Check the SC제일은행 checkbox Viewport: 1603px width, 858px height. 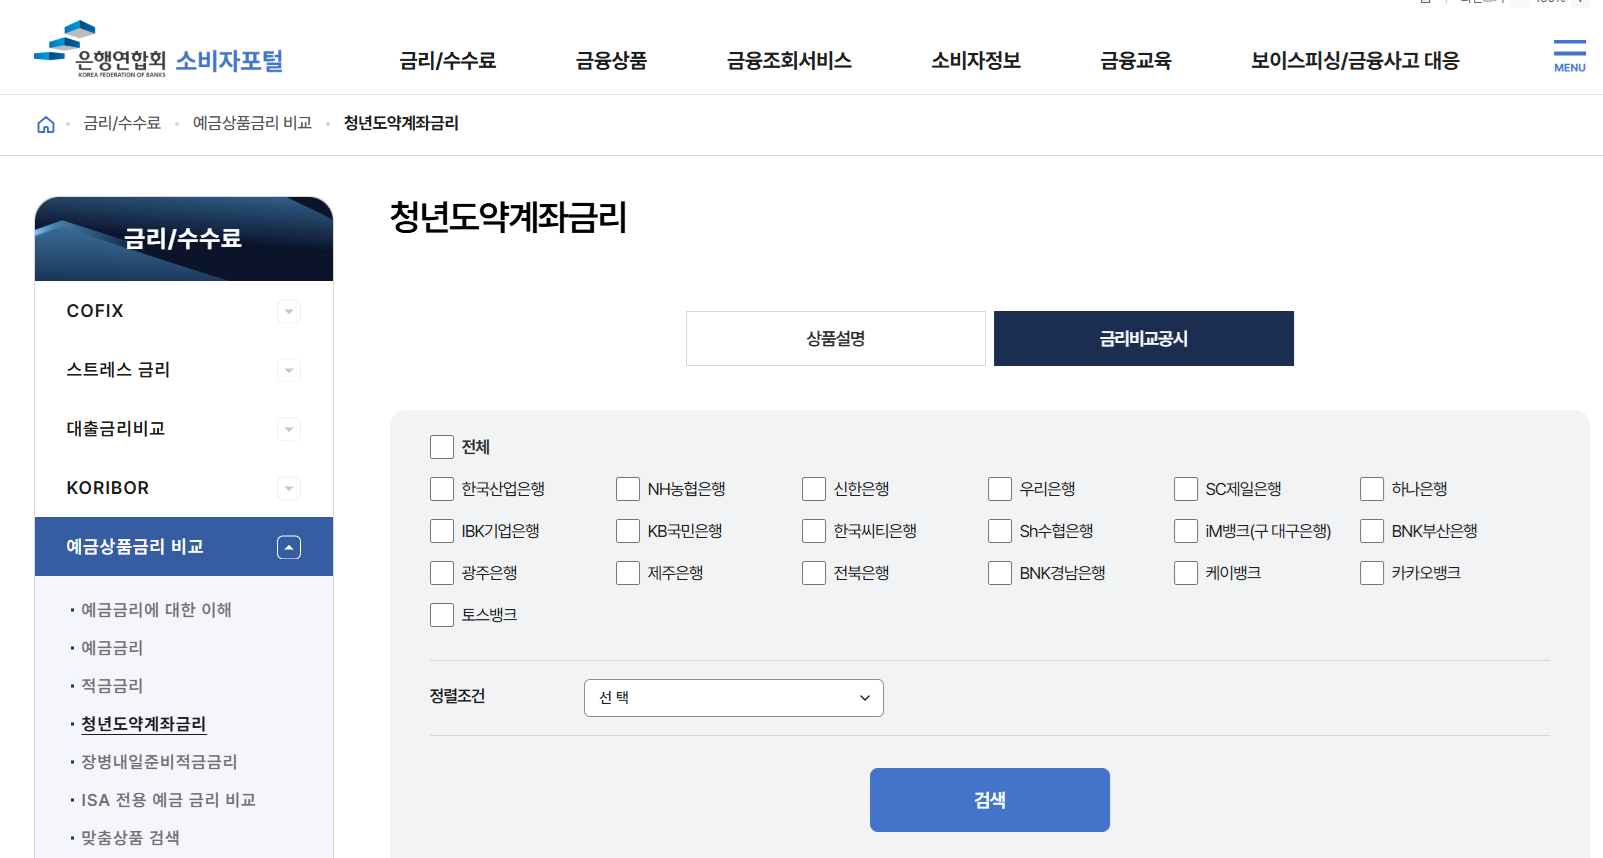pyautogui.click(x=1186, y=489)
